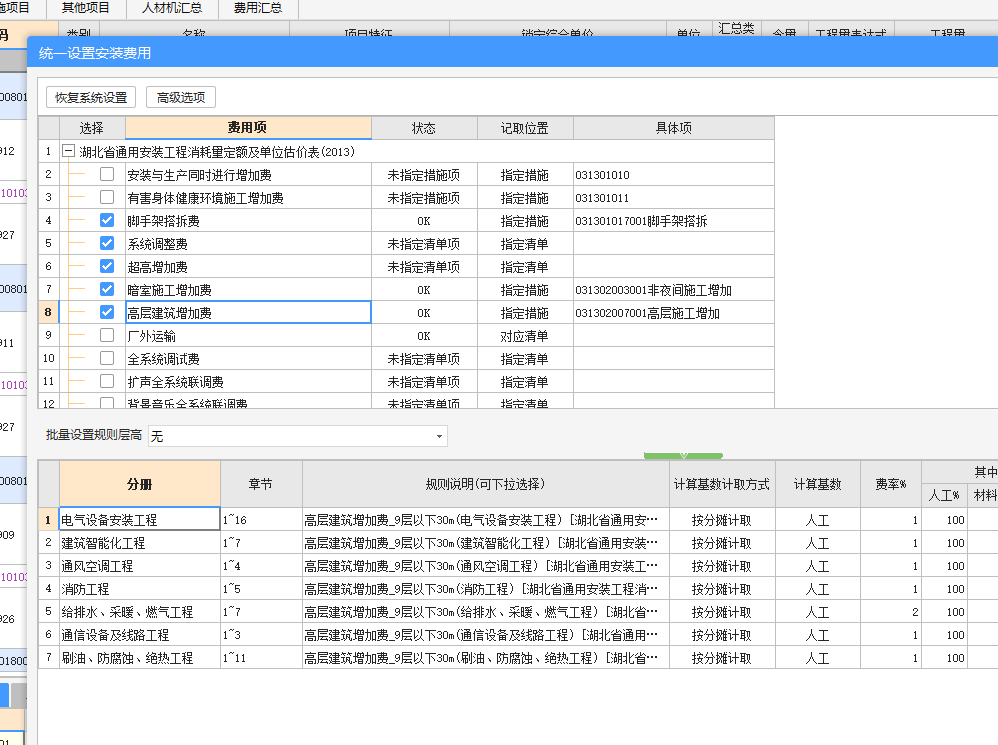Collapse the panel with the green splitter handle
This screenshot has height=745, width=998.
[683, 456]
